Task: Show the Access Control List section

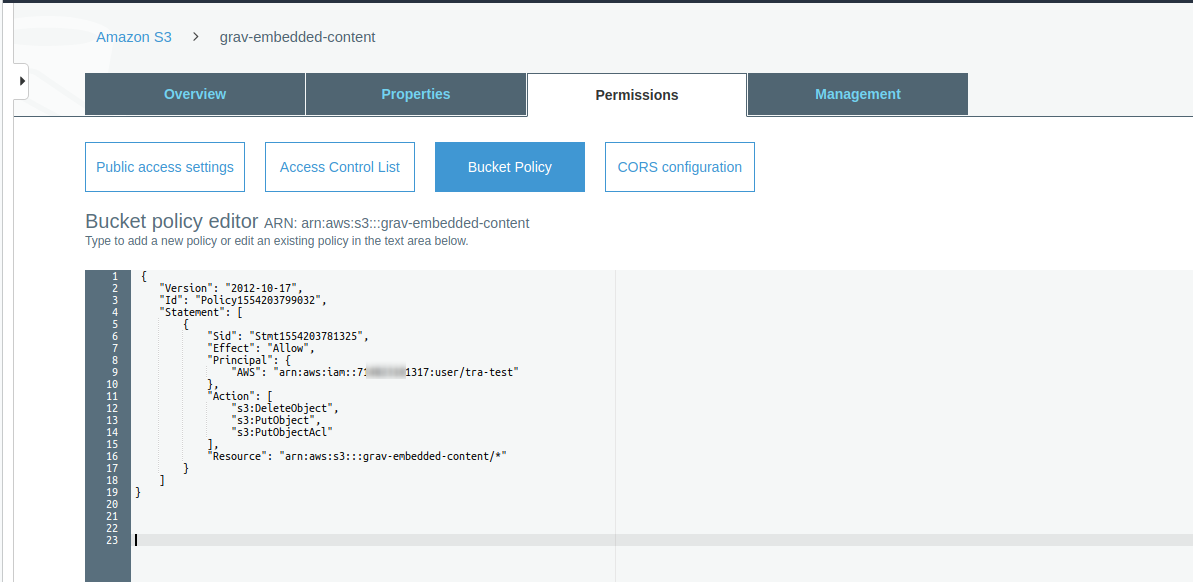Action: click(x=340, y=167)
